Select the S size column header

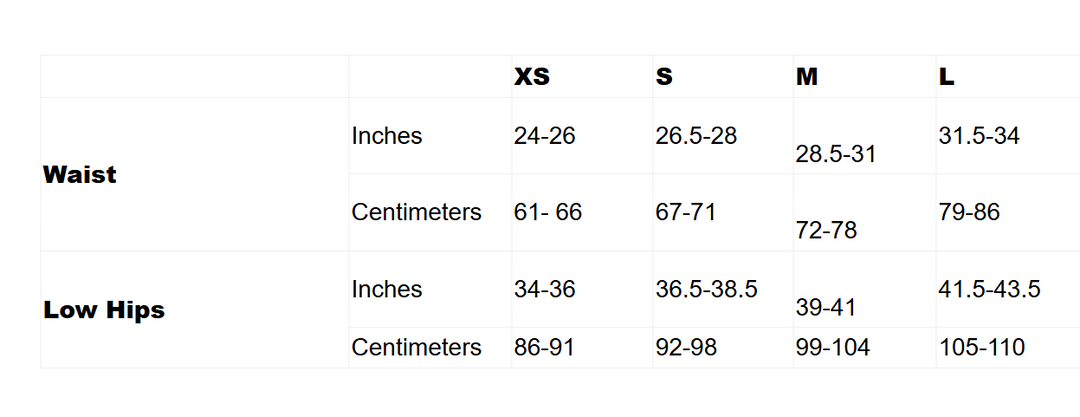pyautogui.click(x=664, y=77)
